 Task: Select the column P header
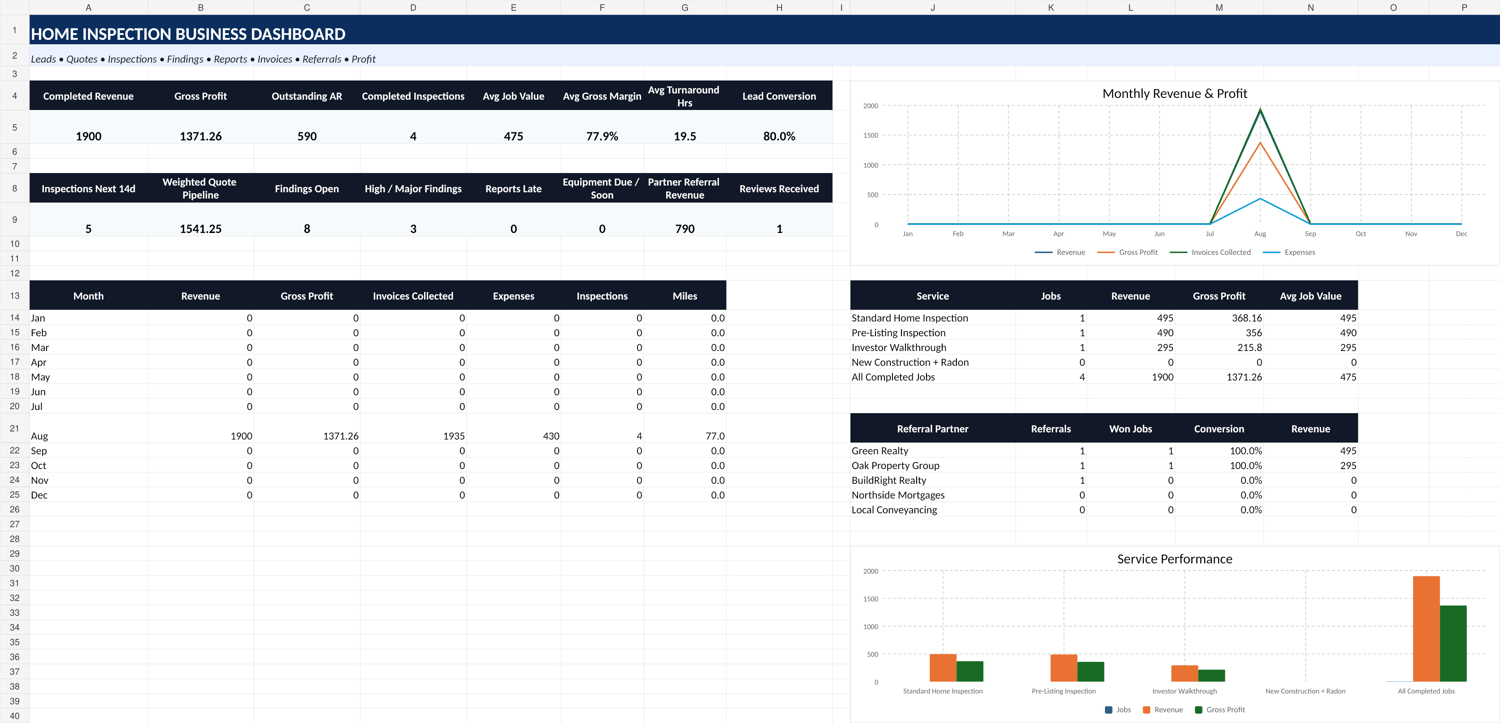(x=1464, y=7)
